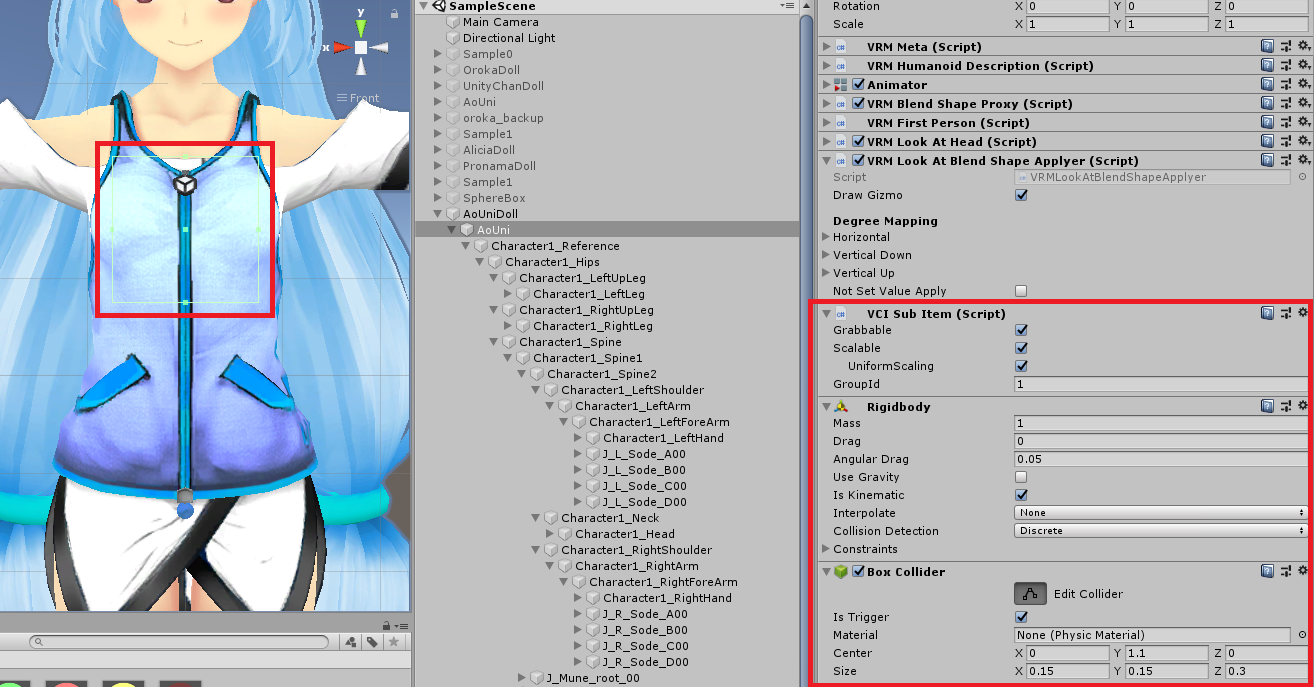Disable VRM Blend Shape Proxy checkbox
The image size is (1314, 687).
858,104
